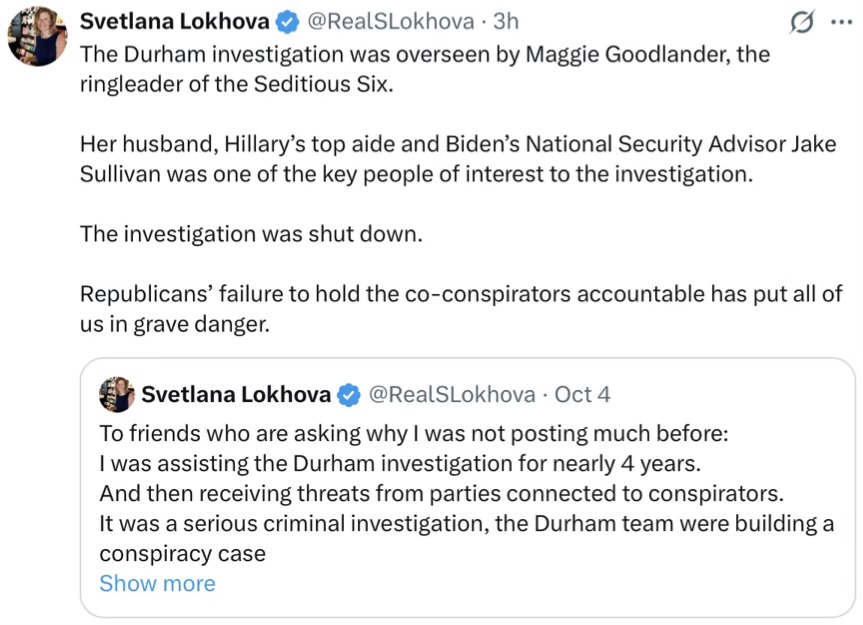Click the @RealSLokhova handle in the quoted tweet
The width and height of the screenshot is (863, 625).
(452, 394)
